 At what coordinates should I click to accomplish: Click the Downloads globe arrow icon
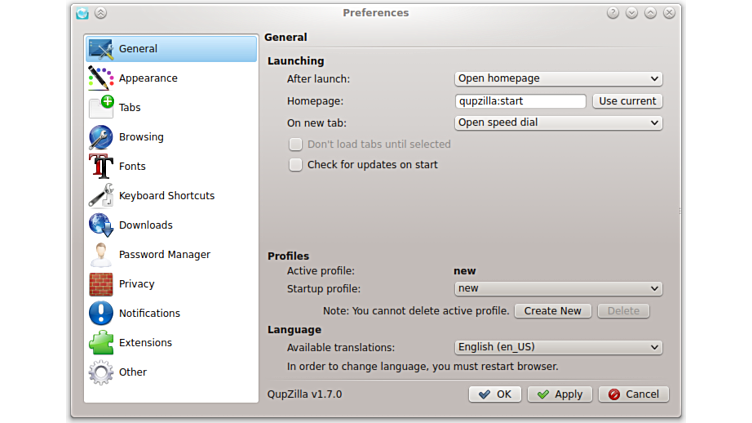[x=101, y=225]
